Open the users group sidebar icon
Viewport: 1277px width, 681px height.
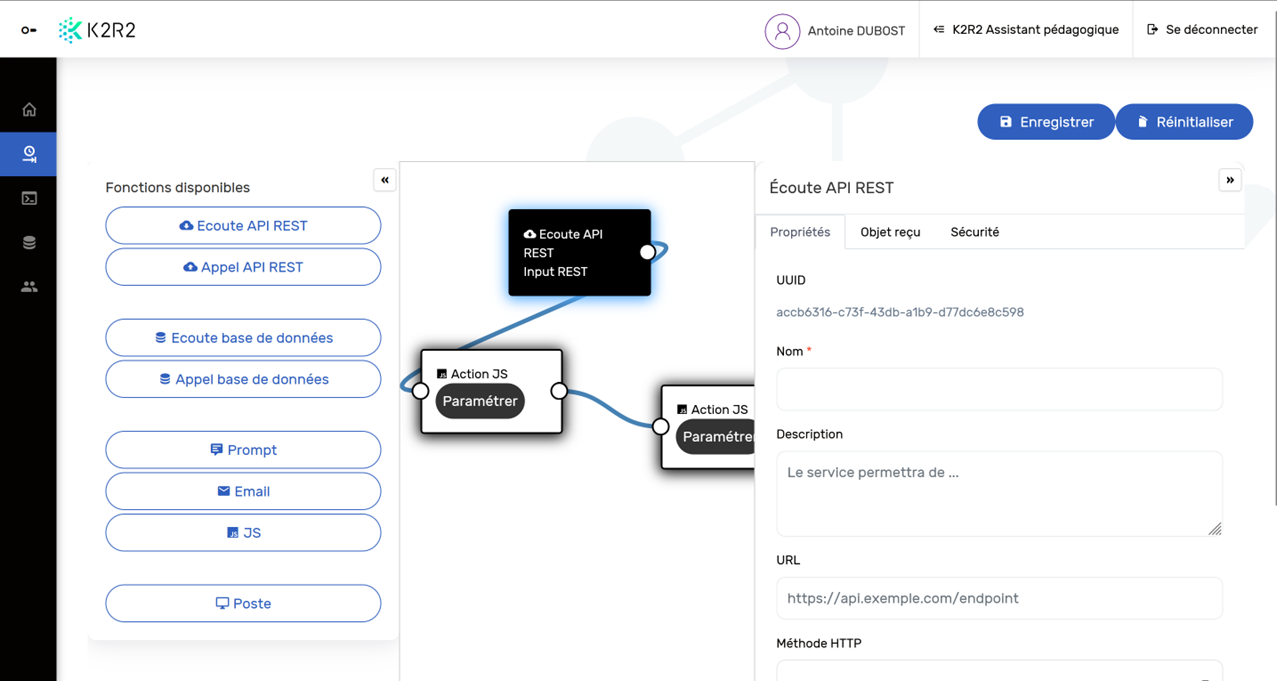point(29,287)
